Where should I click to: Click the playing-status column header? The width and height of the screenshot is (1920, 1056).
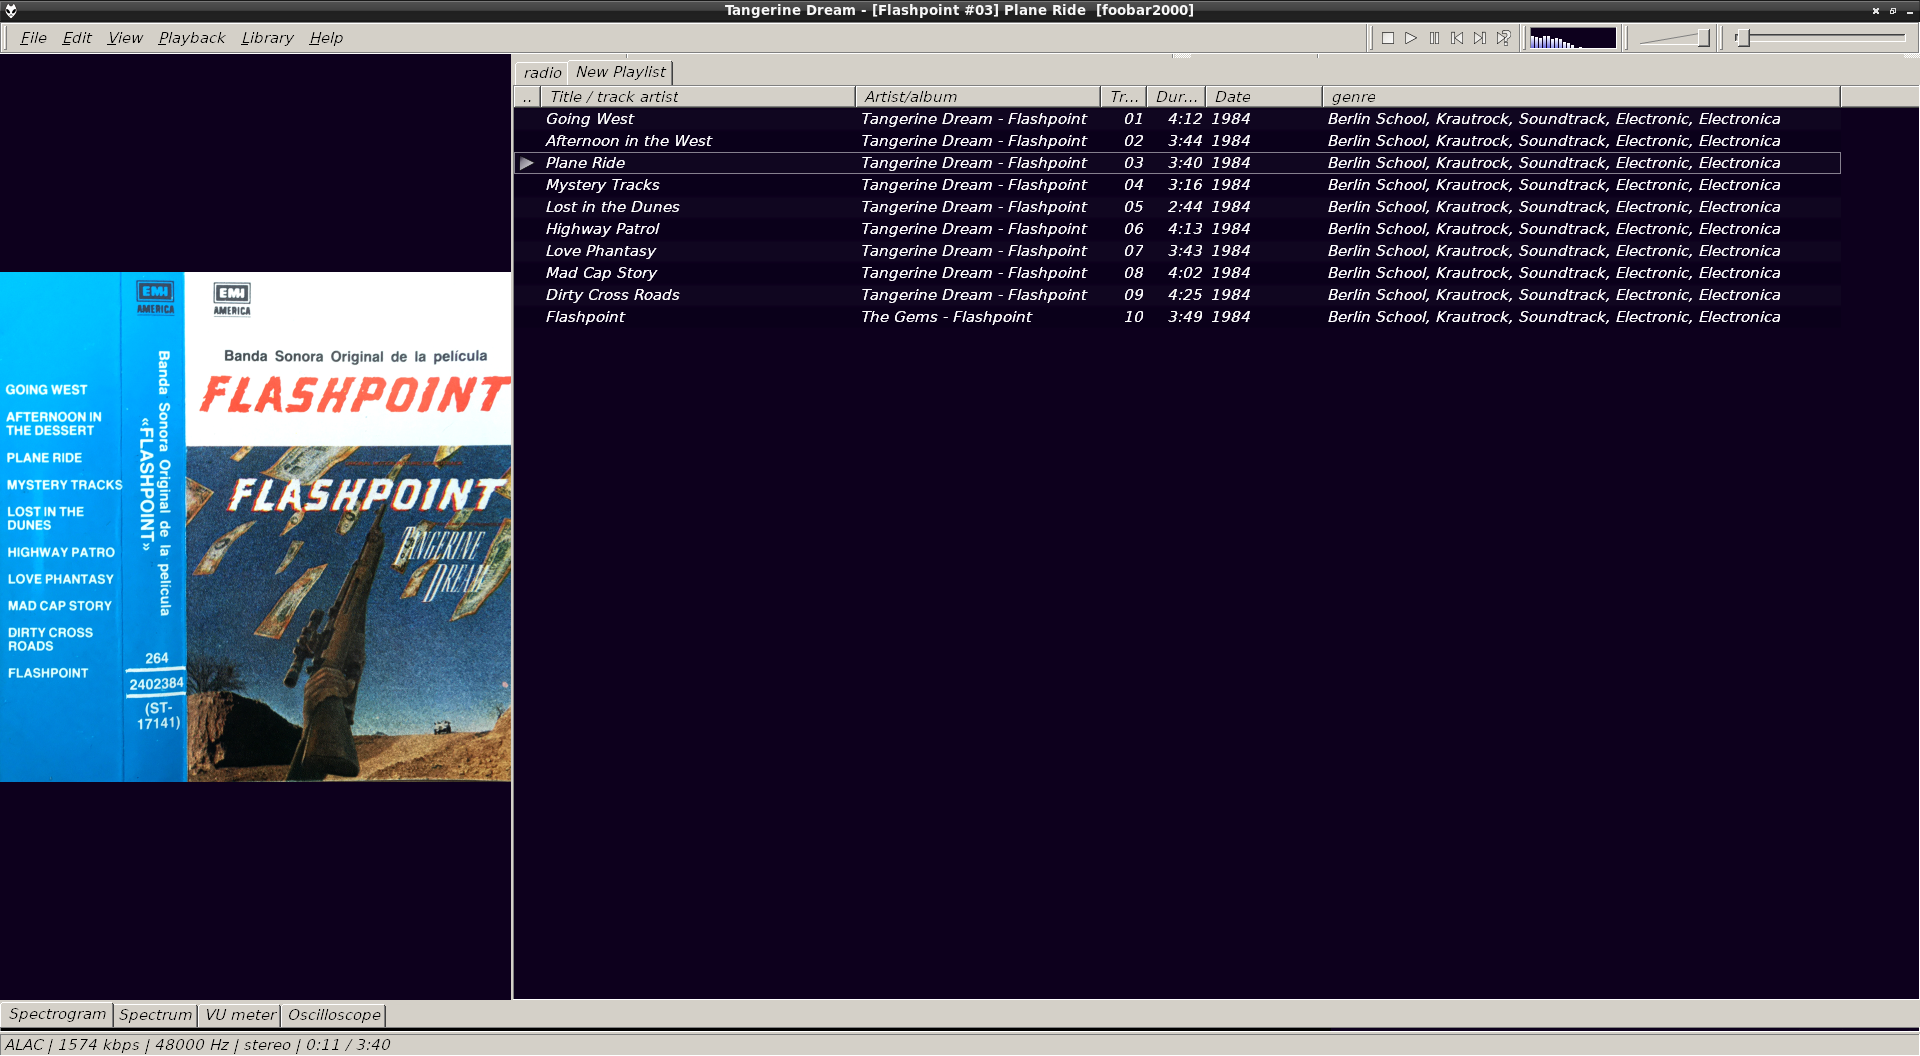tap(527, 97)
